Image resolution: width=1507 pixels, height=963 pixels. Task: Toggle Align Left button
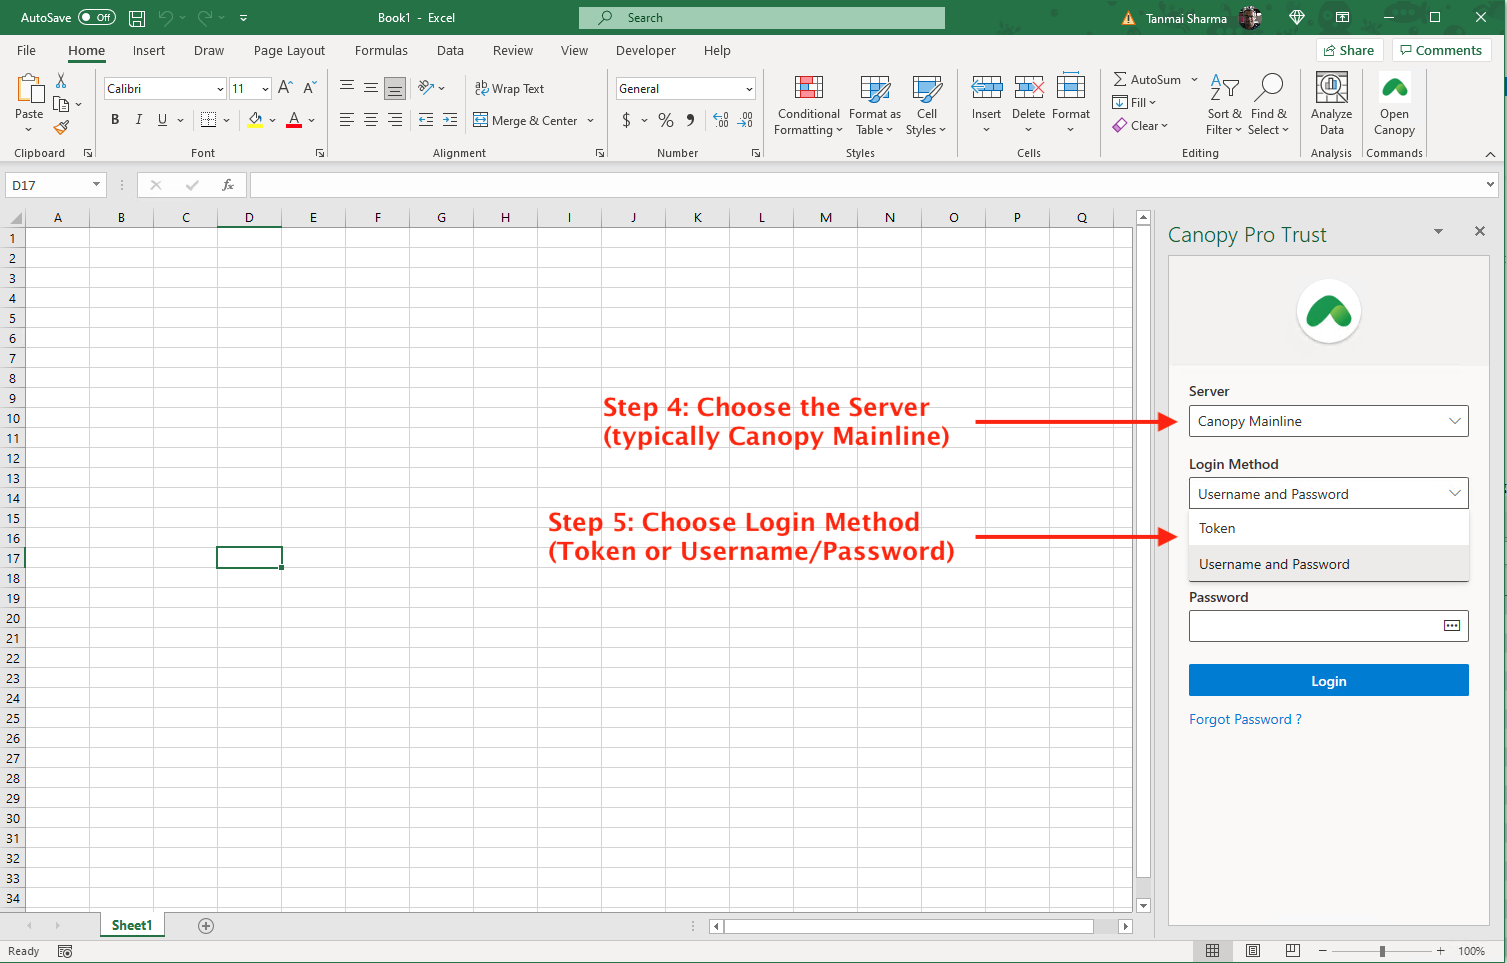coord(347,120)
